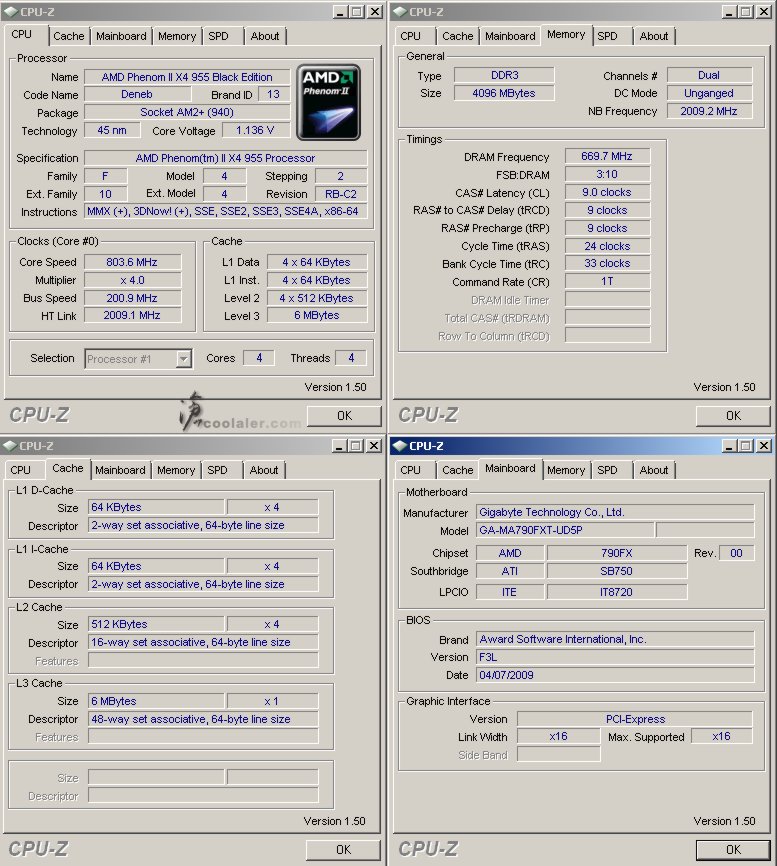Image resolution: width=777 pixels, height=866 pixels.
Task: Open Memory tab in bottom-left Cache window
Action: [176, 471]
